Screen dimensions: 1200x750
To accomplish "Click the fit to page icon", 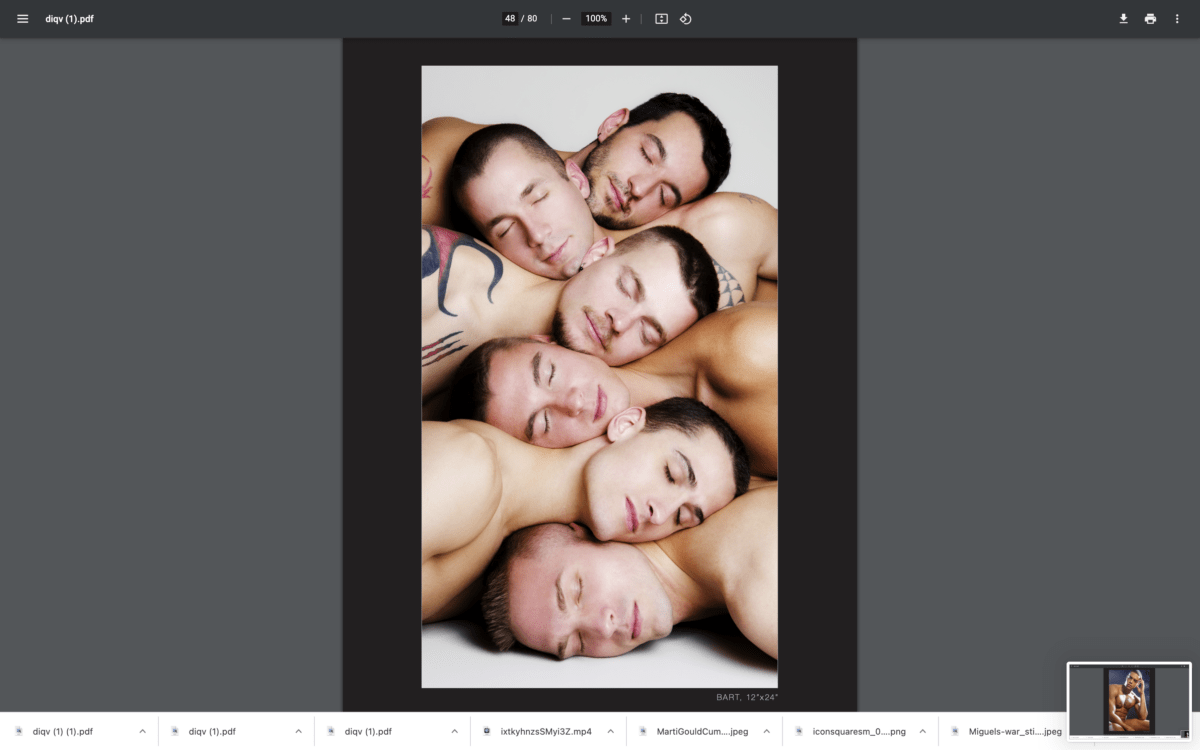I will [x=661, y=19].
